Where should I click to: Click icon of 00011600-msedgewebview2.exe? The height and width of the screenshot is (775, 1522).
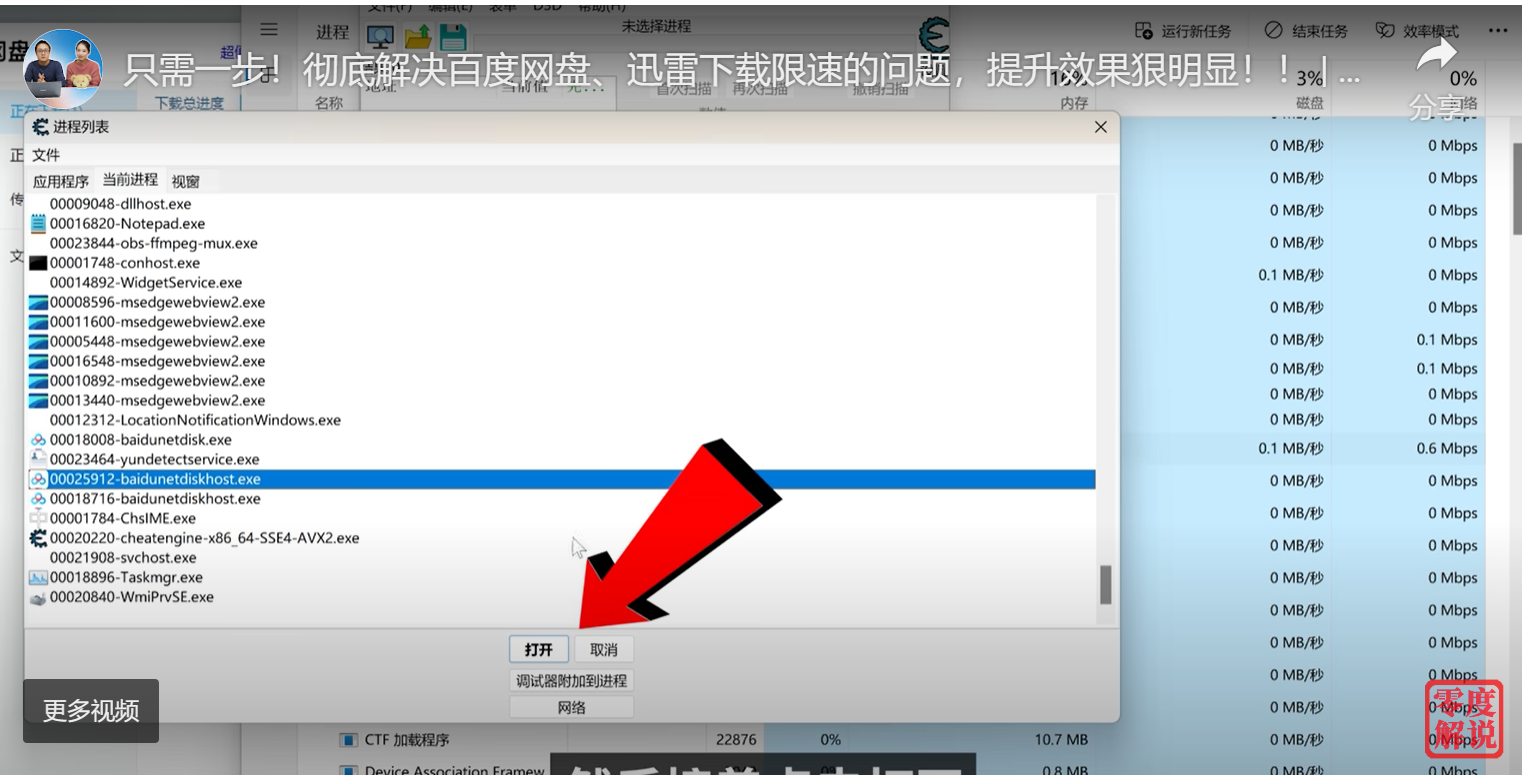[39, 322]
